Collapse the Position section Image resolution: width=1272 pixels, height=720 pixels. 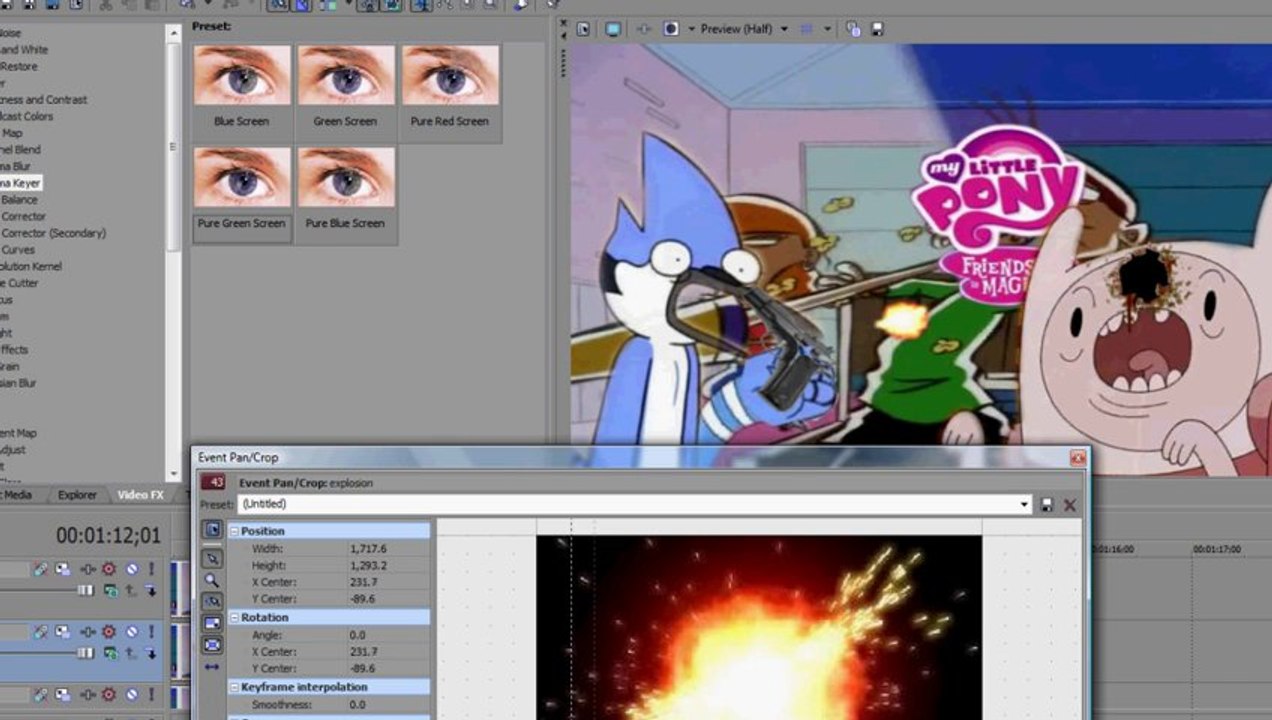235,531
